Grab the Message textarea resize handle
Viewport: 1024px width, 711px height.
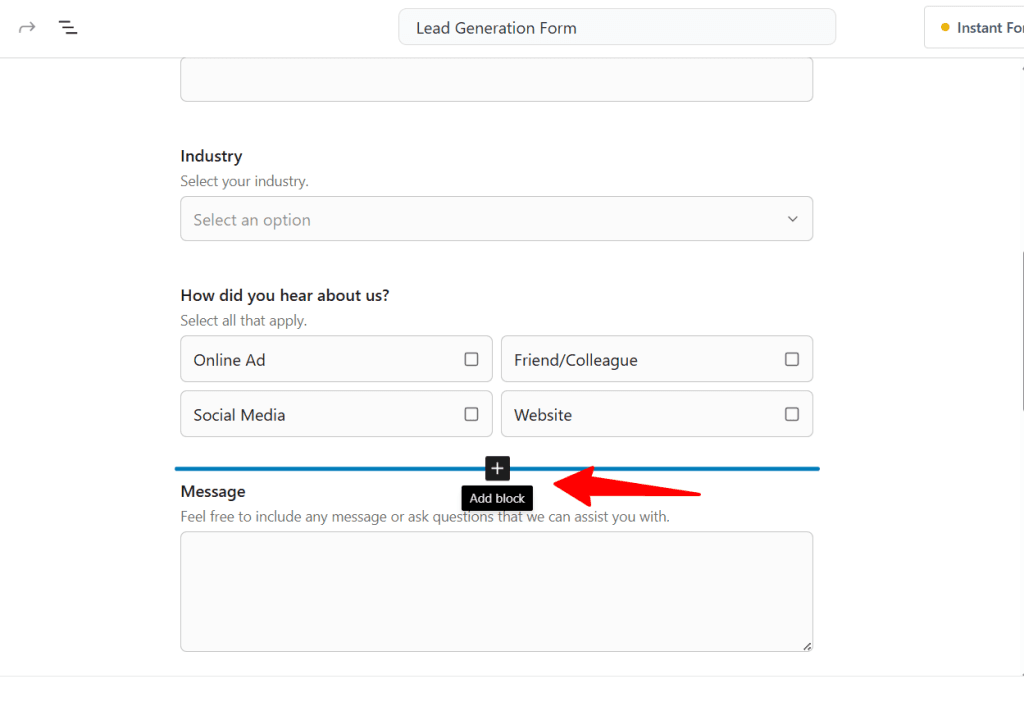(807, 646)
